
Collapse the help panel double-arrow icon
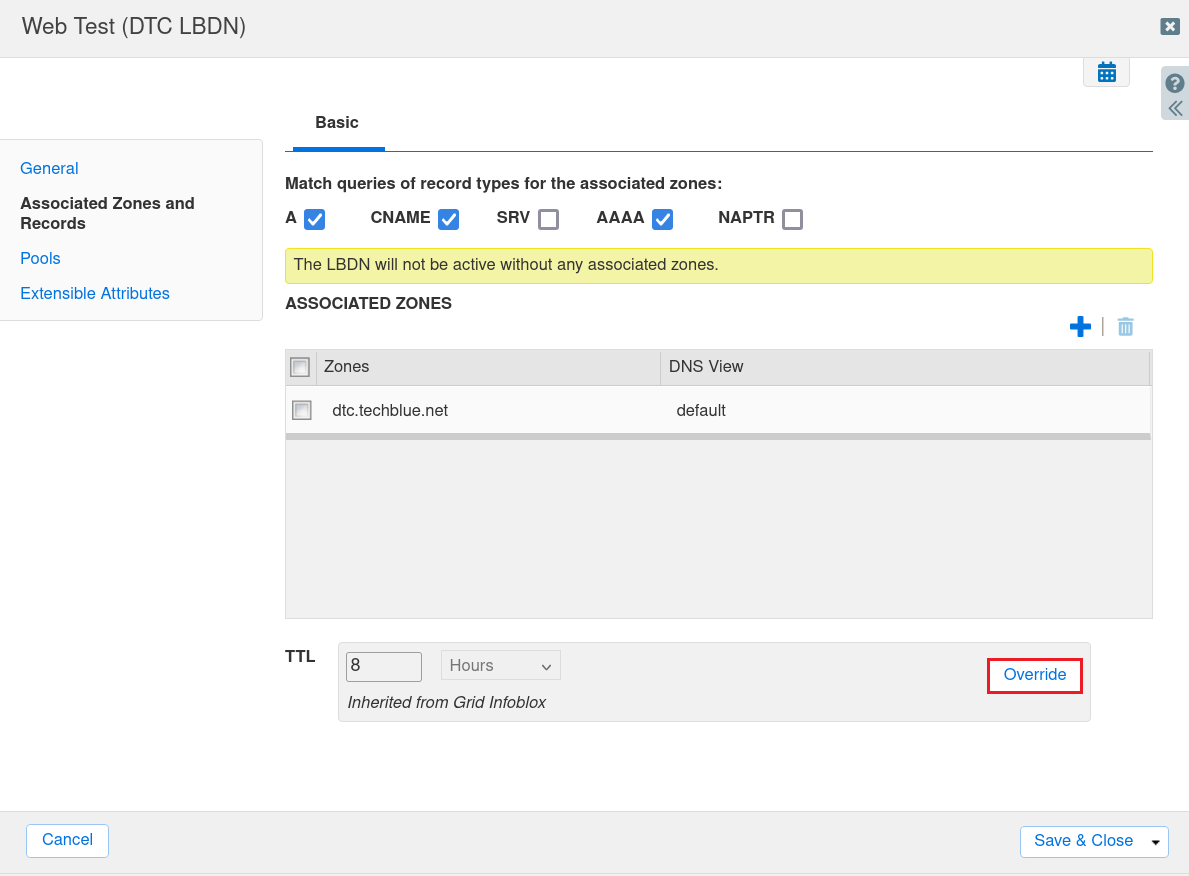coord(1175,108)
